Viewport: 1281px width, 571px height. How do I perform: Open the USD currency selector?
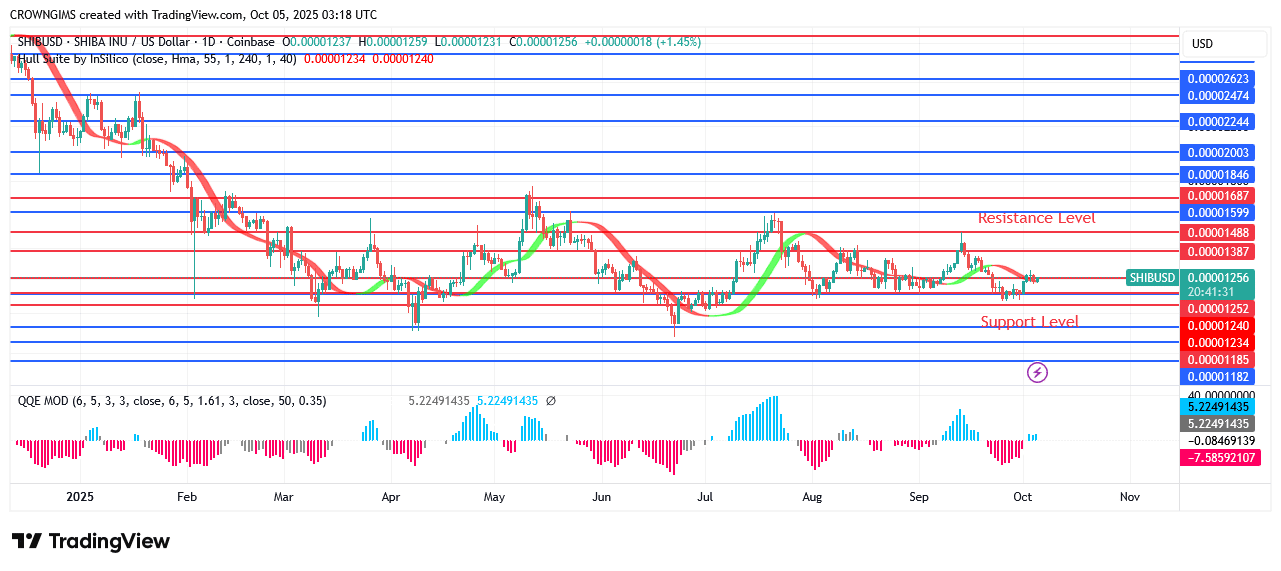(x=1201, y=44)
